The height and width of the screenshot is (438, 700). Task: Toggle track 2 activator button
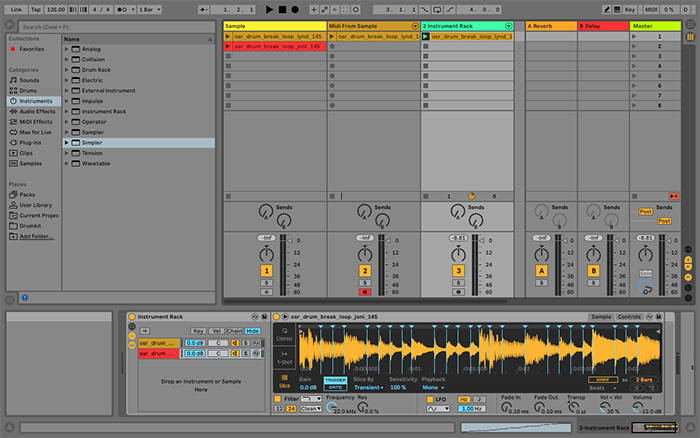pos(365,271)
